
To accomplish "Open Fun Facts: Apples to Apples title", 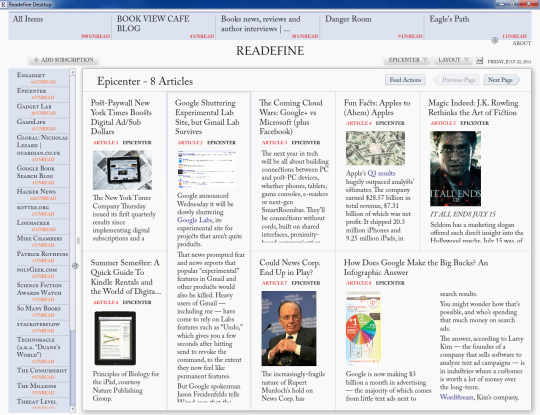I will [377, 108].
